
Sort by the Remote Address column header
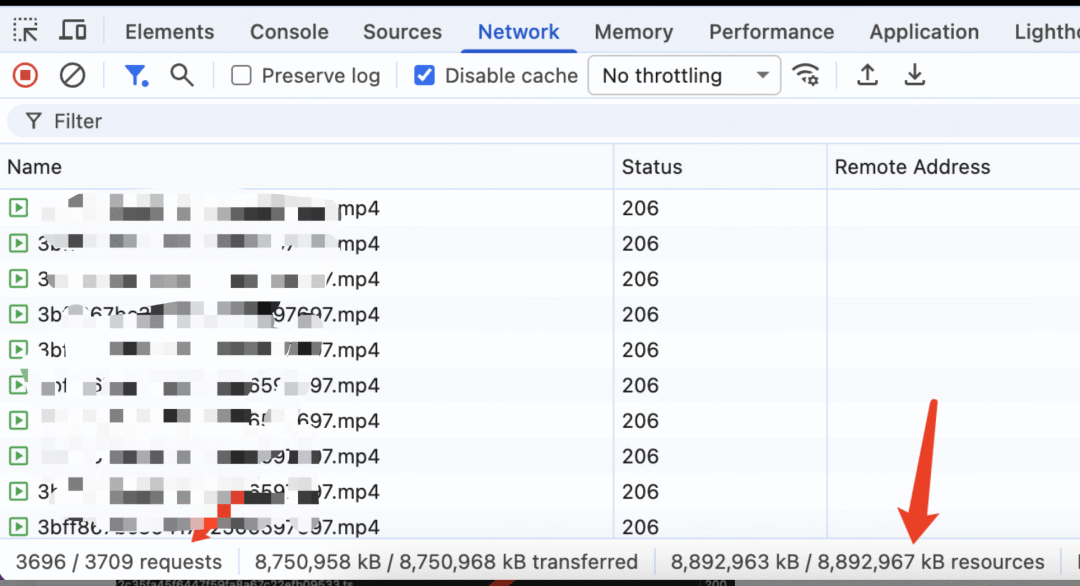[x=954, y=167]
